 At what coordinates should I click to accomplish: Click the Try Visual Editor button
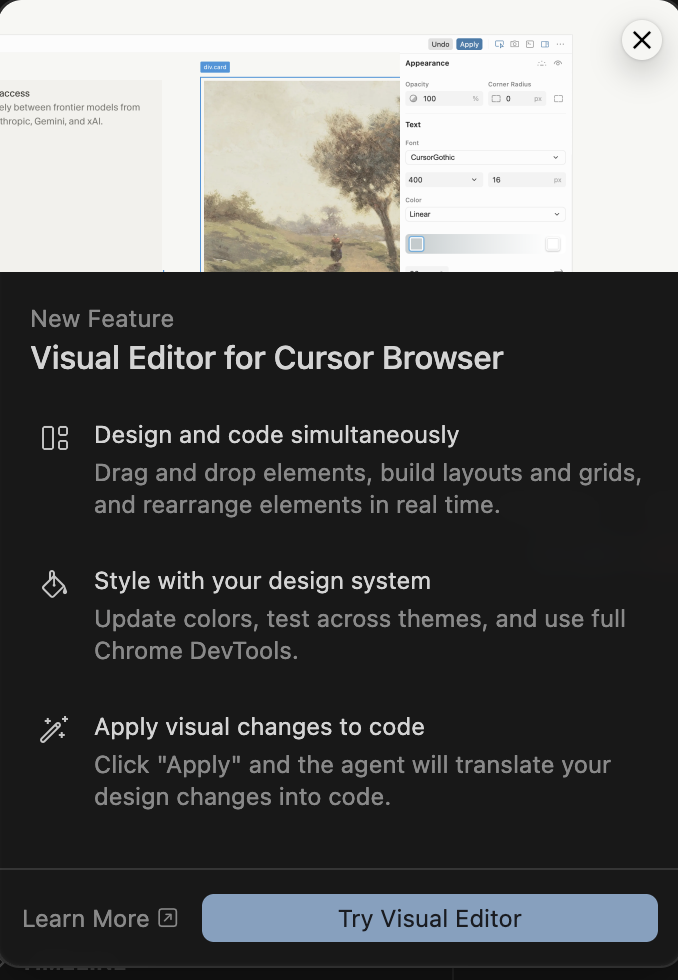point(429,918)
